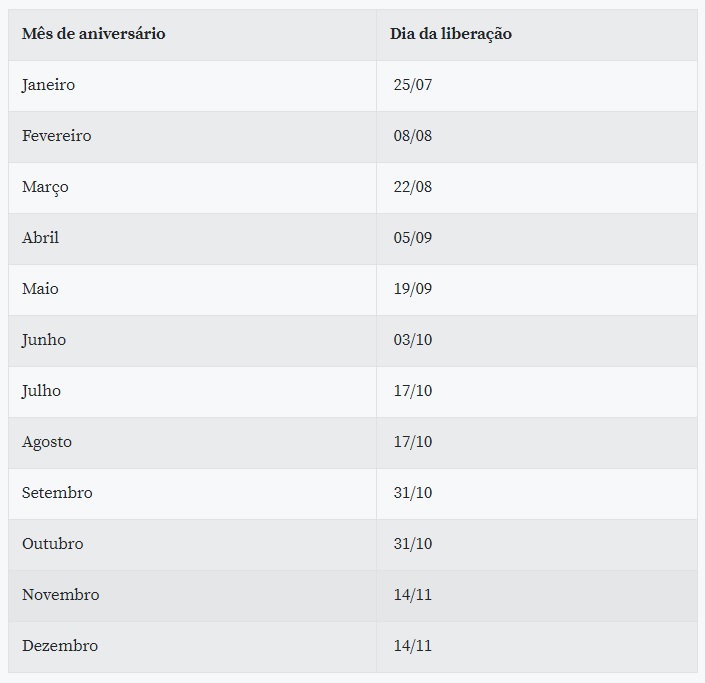Select the Abril month cell
The image size is (705, 683).
(41, 238)
